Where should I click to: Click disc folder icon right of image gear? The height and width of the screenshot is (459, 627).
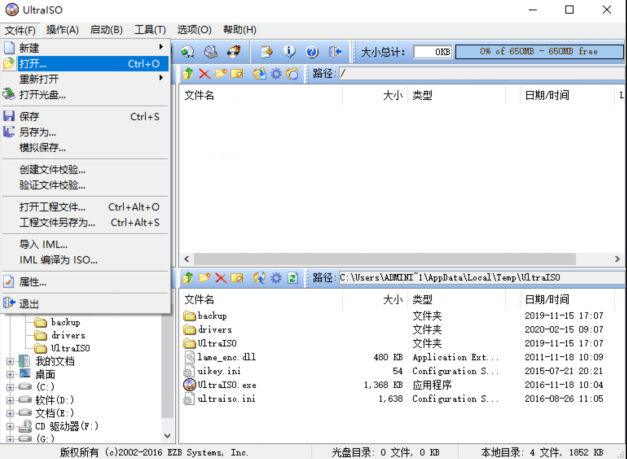coord(292,74)
